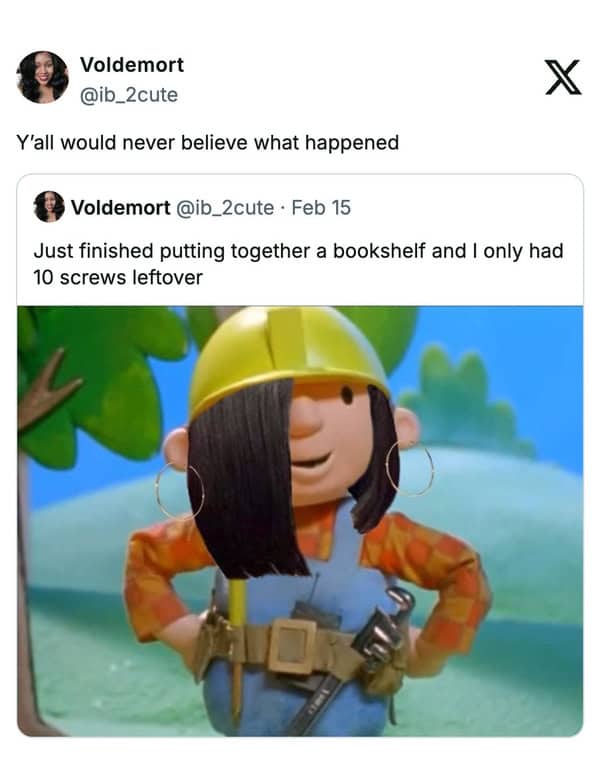Open Voldemort name inside the quoted tweet

[121, 207]
